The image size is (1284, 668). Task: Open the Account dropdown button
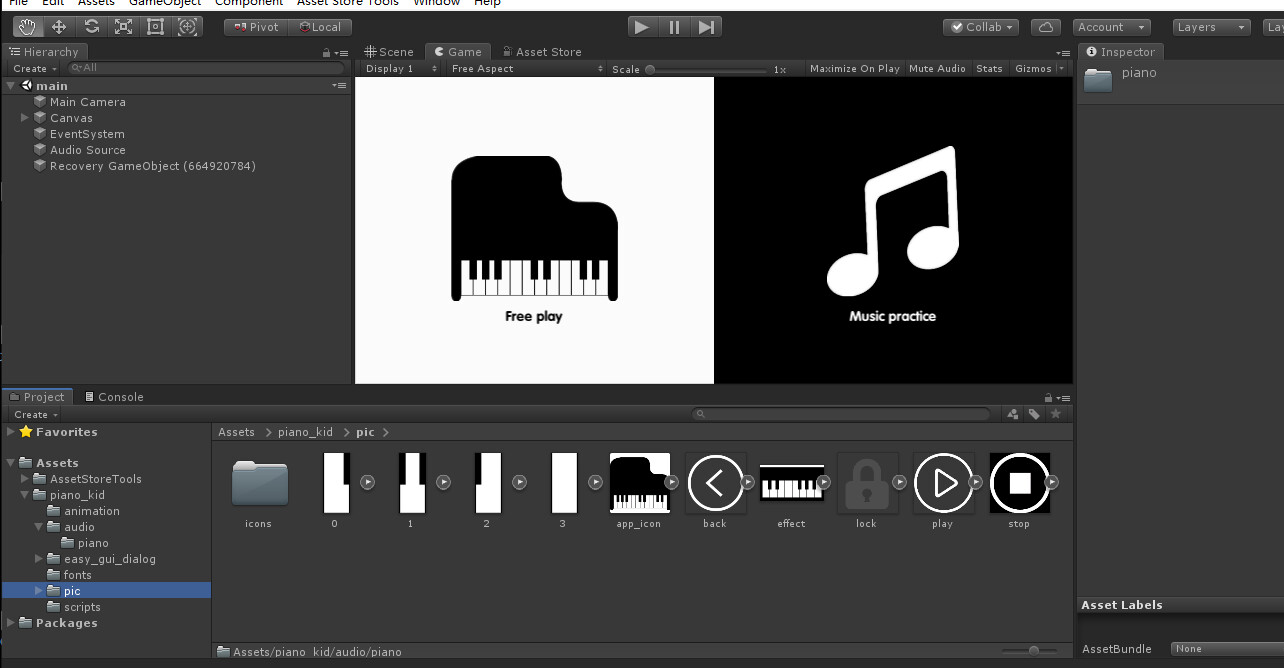click(1110, 27)
